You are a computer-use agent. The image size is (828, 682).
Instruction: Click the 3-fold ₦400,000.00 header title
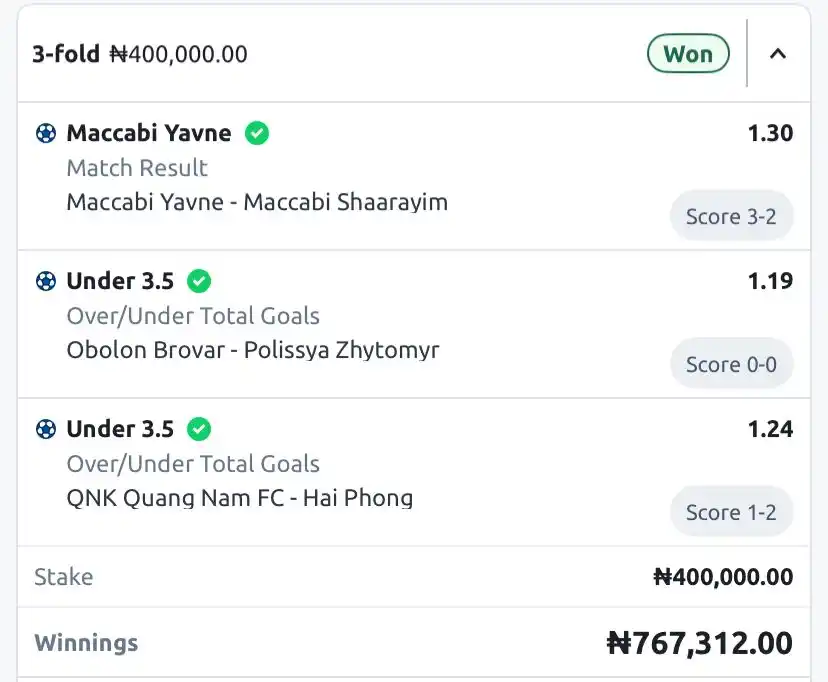point(140,54)
